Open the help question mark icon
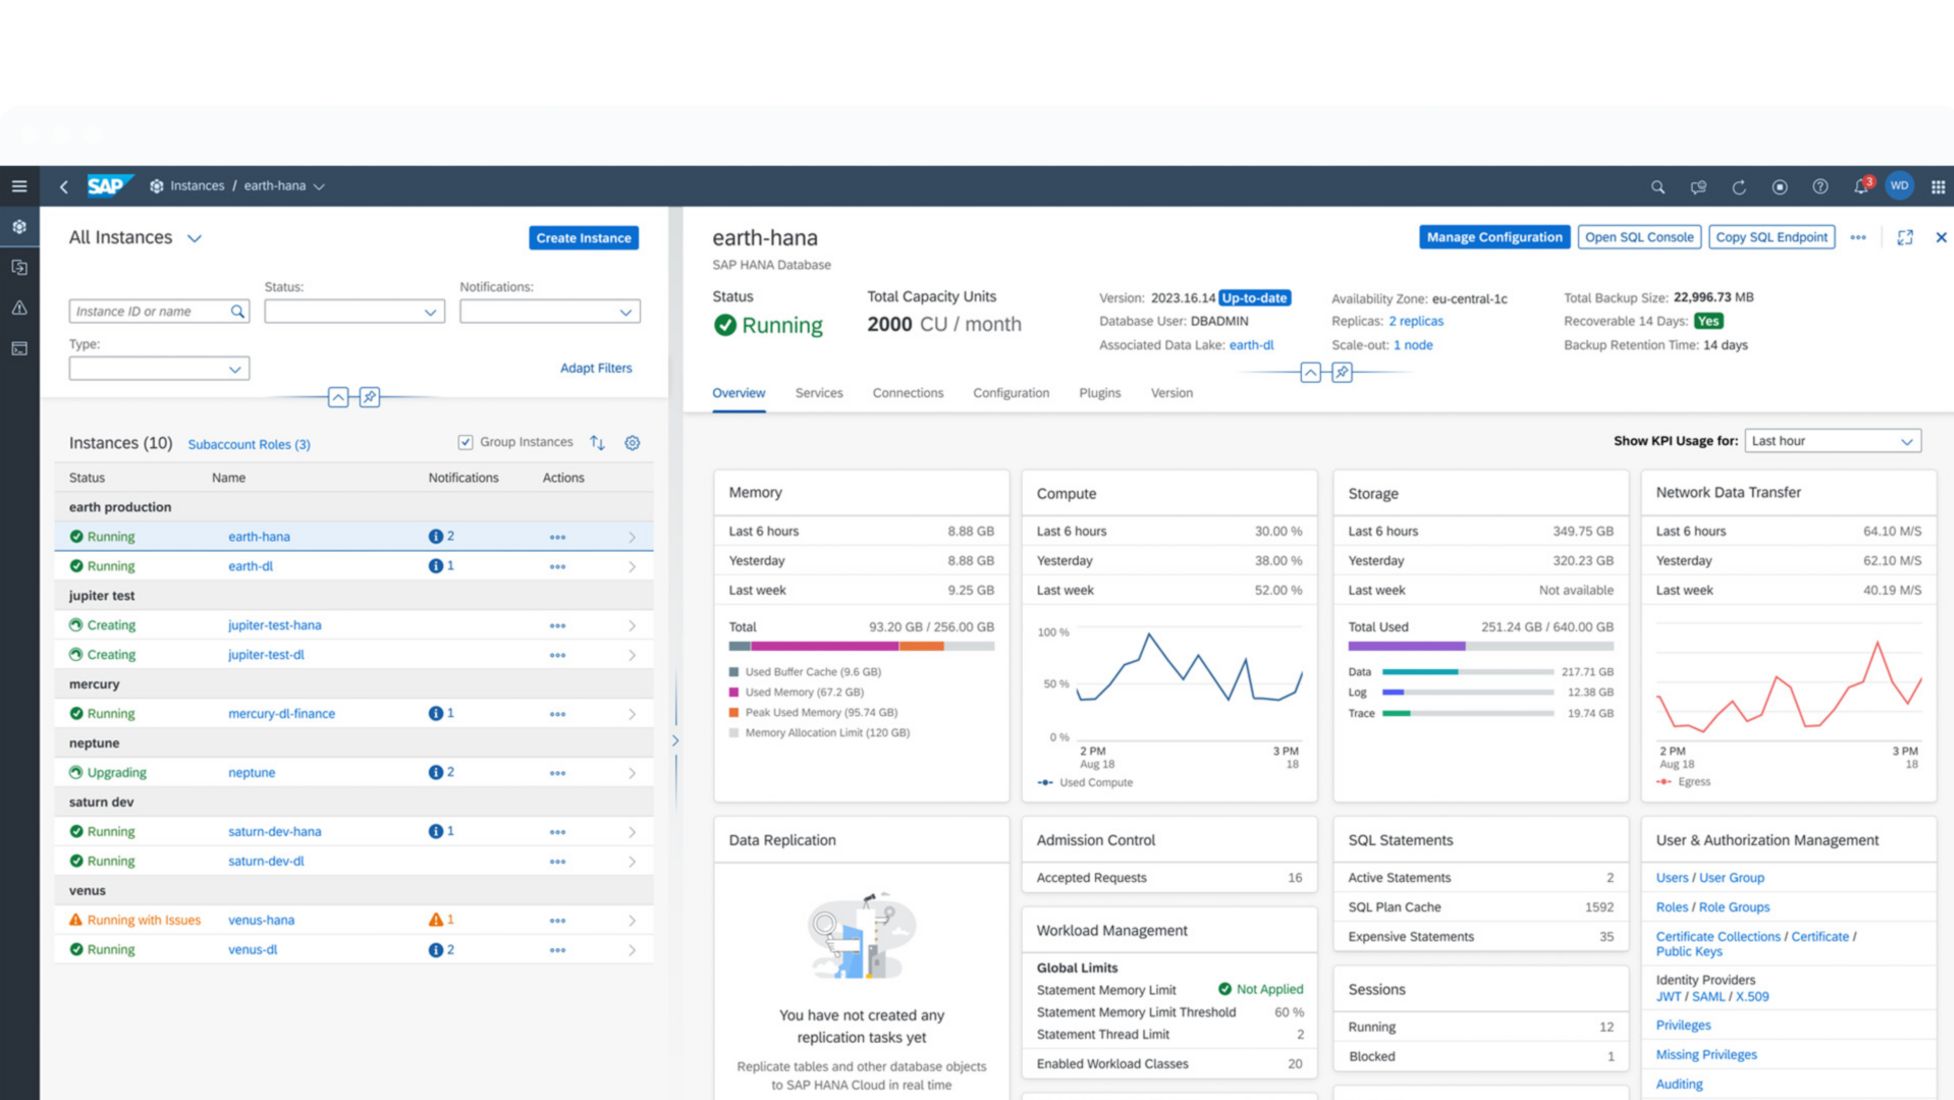Image resolution: width=1954 pixels, height=1100 pixels. [1820, 187]
